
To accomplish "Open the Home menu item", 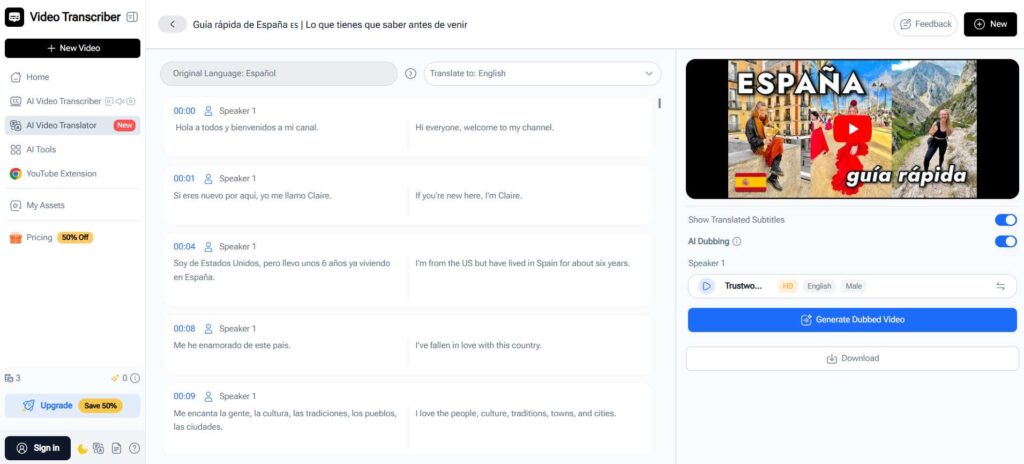I will (x=72, y=77).
